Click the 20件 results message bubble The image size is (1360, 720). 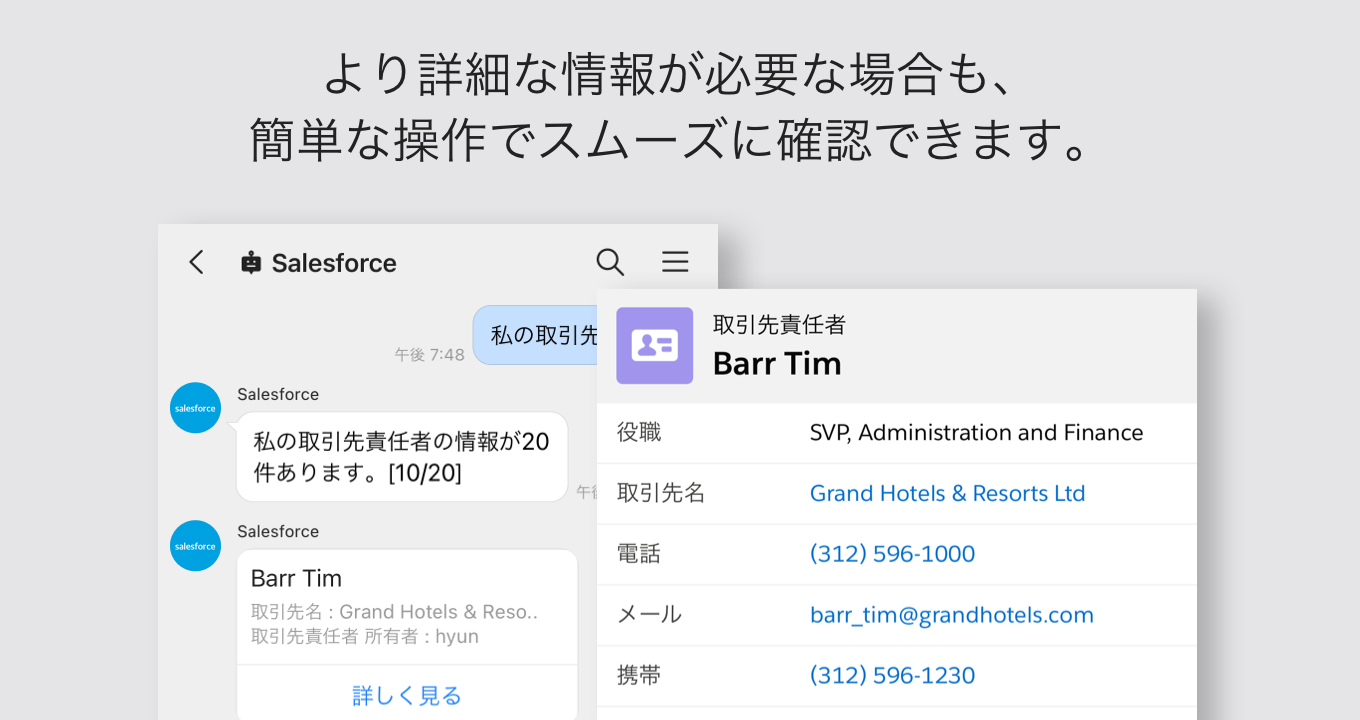[402, 456]
